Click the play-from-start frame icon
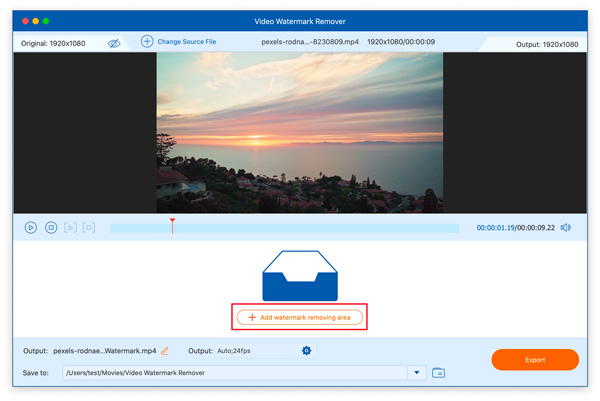This screenshot has width=600, height=401. pos(70,228)
